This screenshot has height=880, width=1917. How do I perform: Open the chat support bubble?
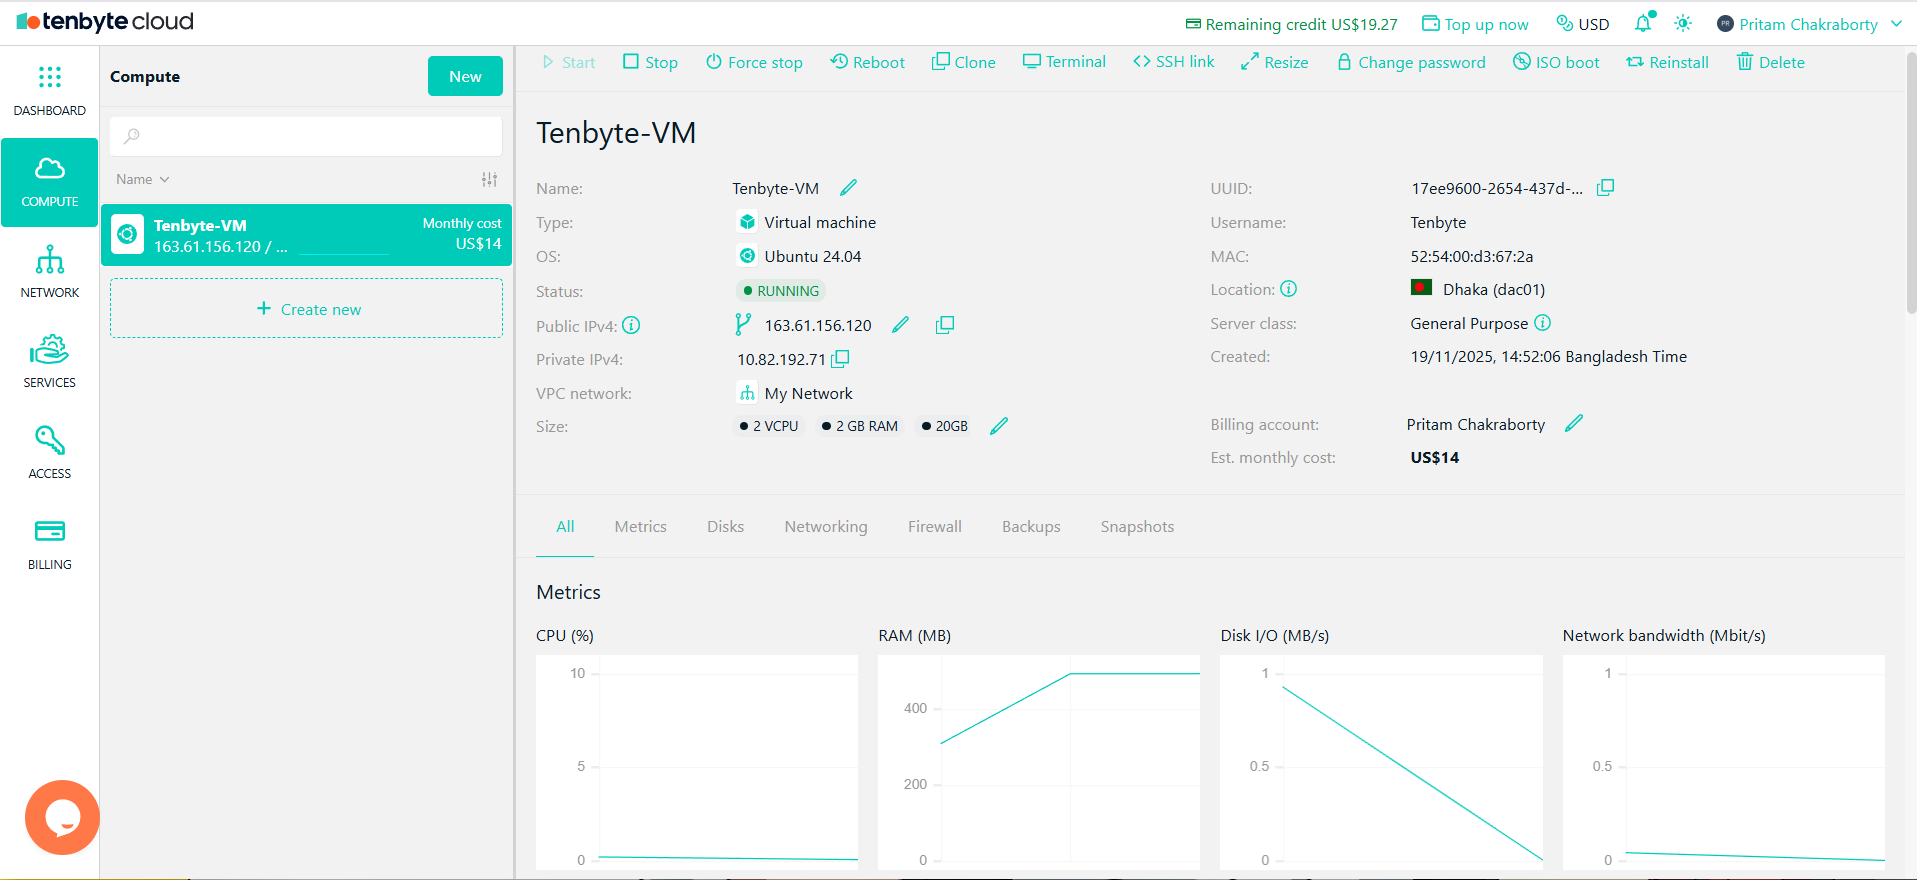[x=62, y=817]
